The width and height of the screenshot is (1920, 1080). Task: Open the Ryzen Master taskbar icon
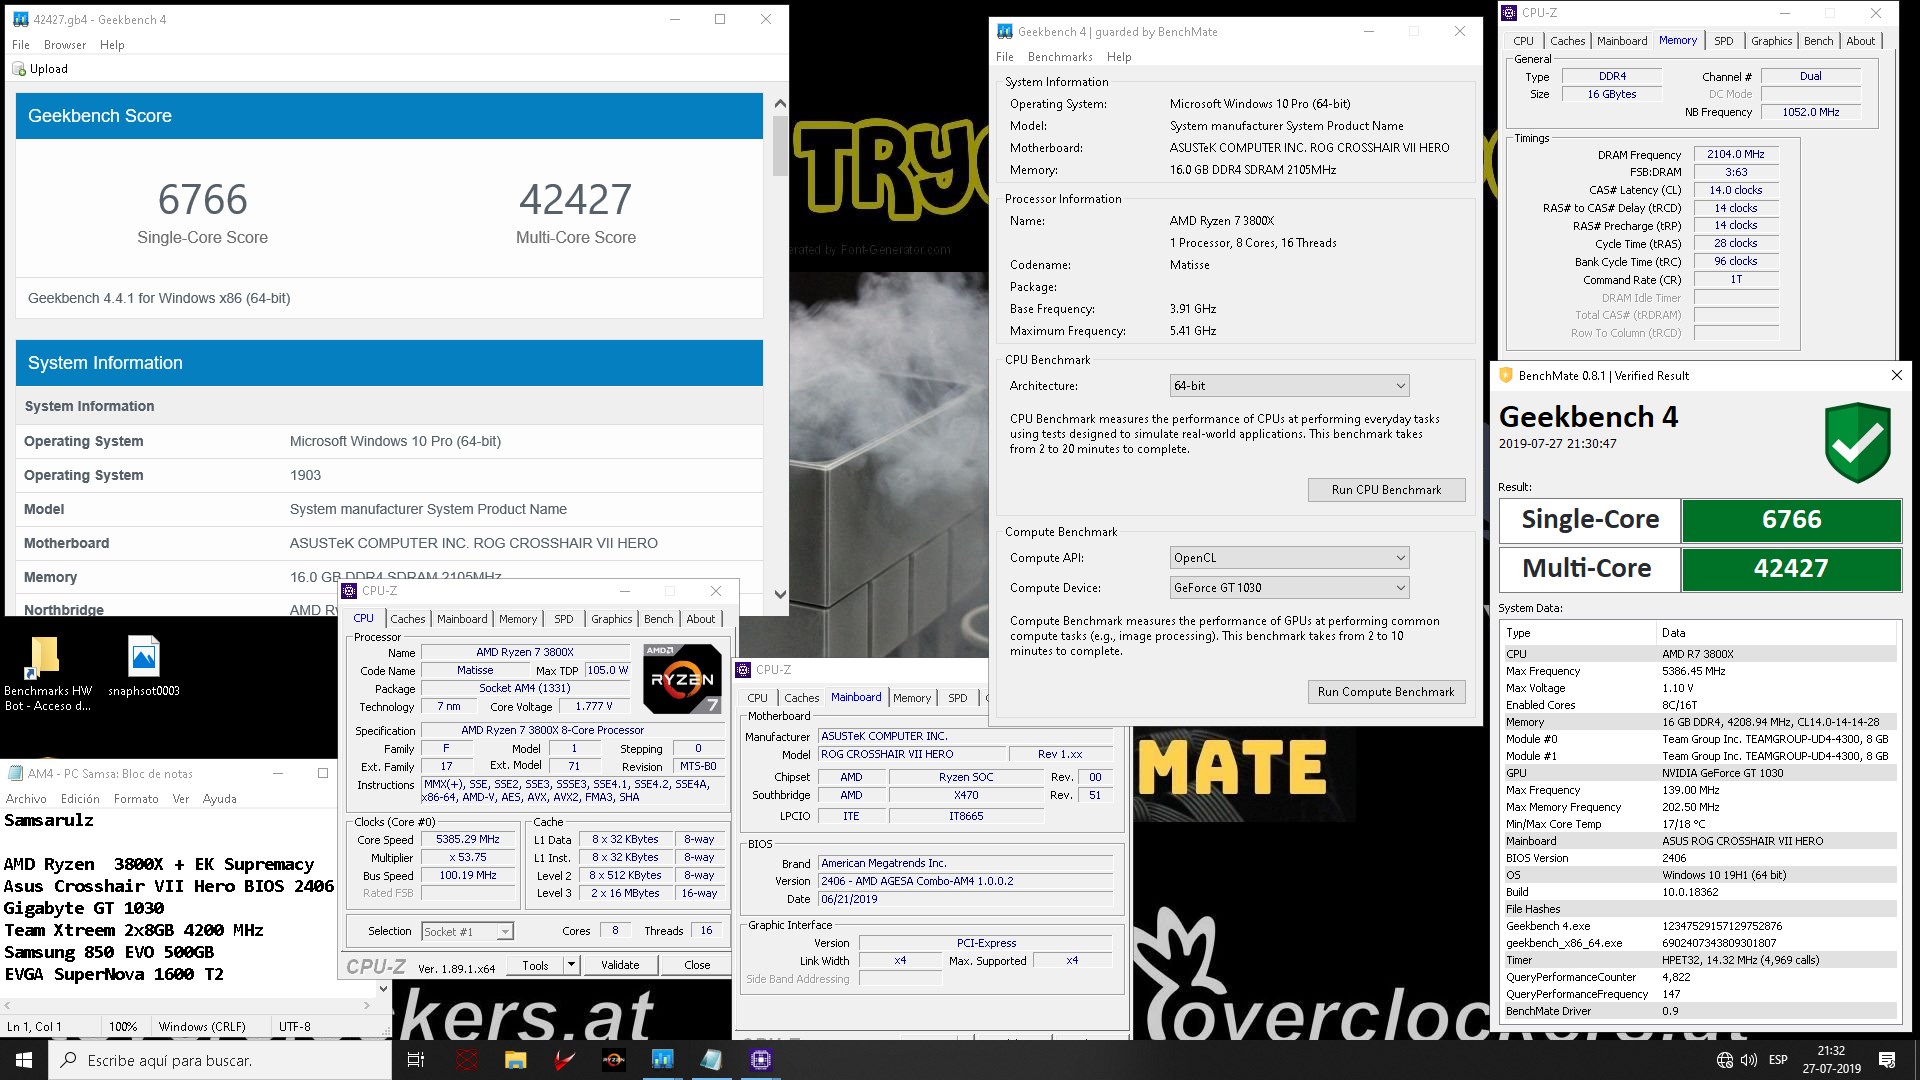click(613, 1060)
